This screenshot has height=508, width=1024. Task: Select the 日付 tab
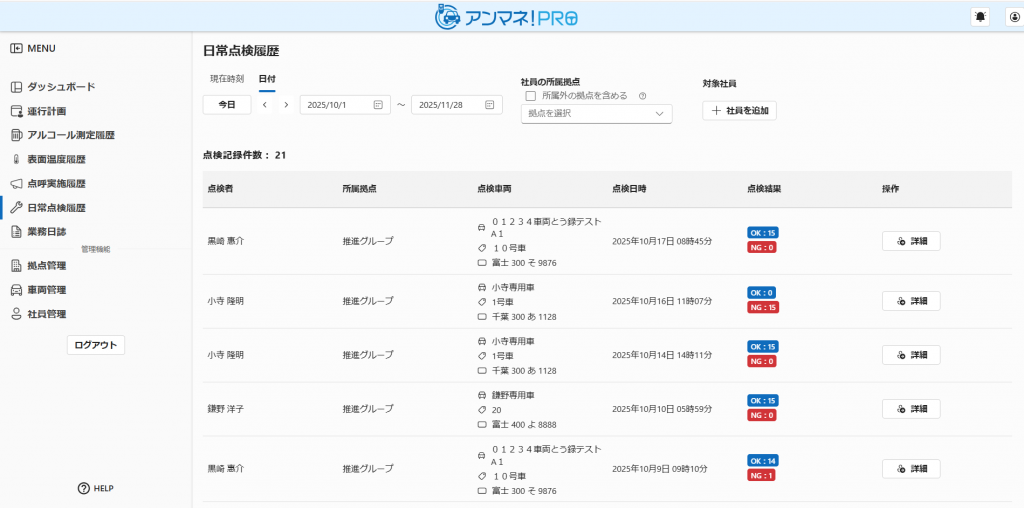(x=267, y=78)
